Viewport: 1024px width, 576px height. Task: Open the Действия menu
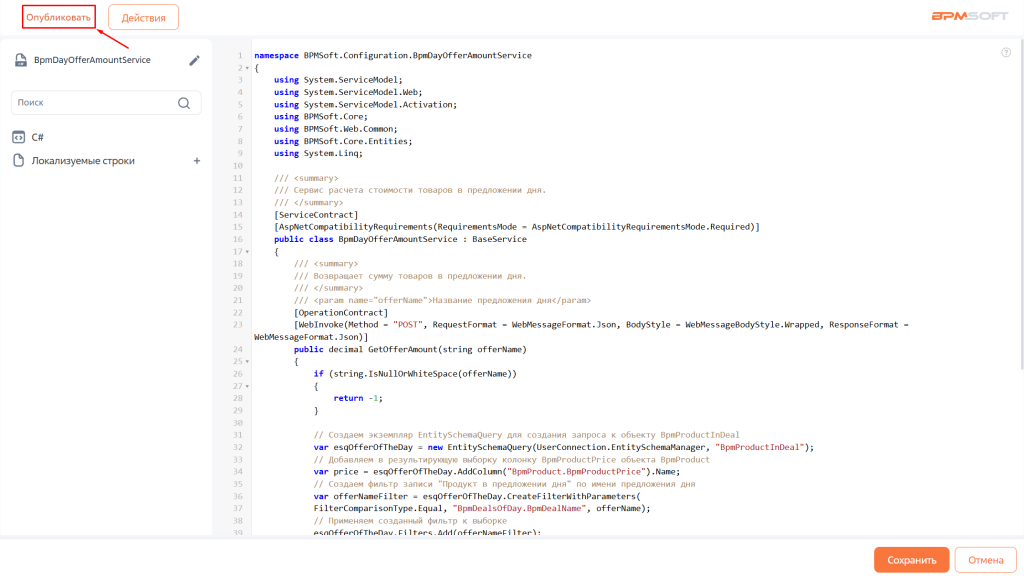point(143,17)
